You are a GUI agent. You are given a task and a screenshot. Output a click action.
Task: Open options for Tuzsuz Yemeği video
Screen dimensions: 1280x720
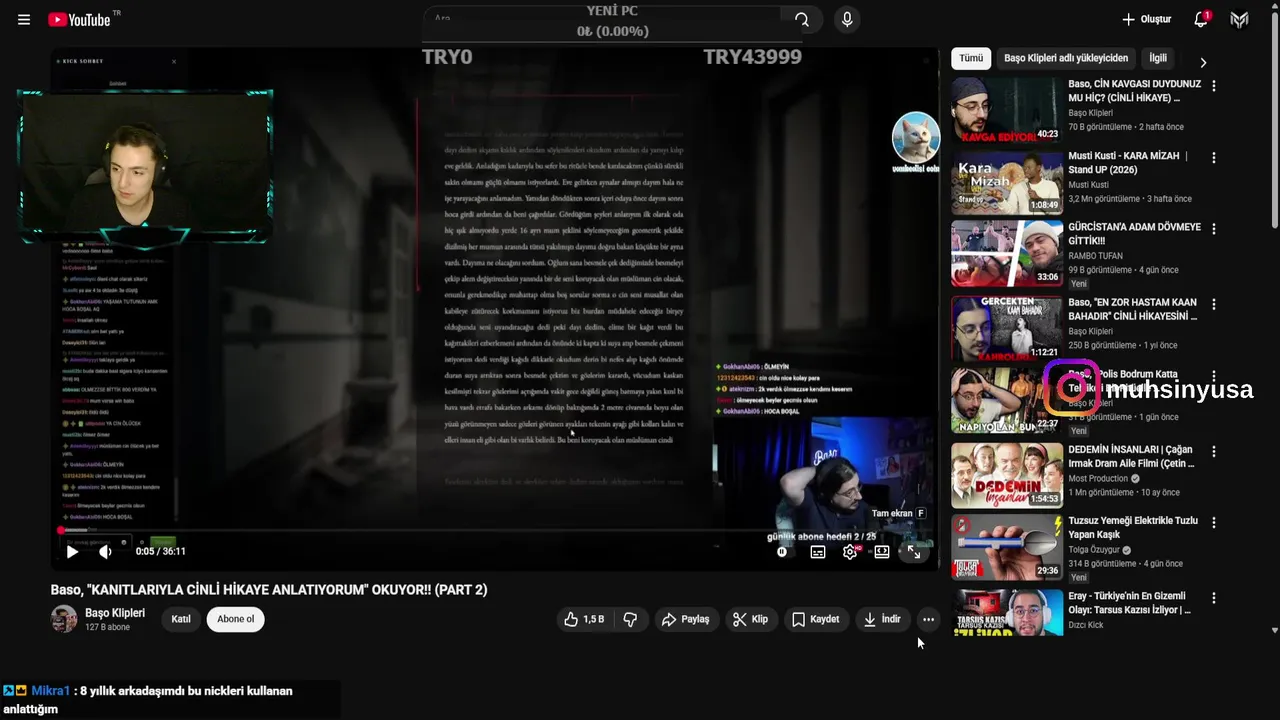coord(1214,522)
